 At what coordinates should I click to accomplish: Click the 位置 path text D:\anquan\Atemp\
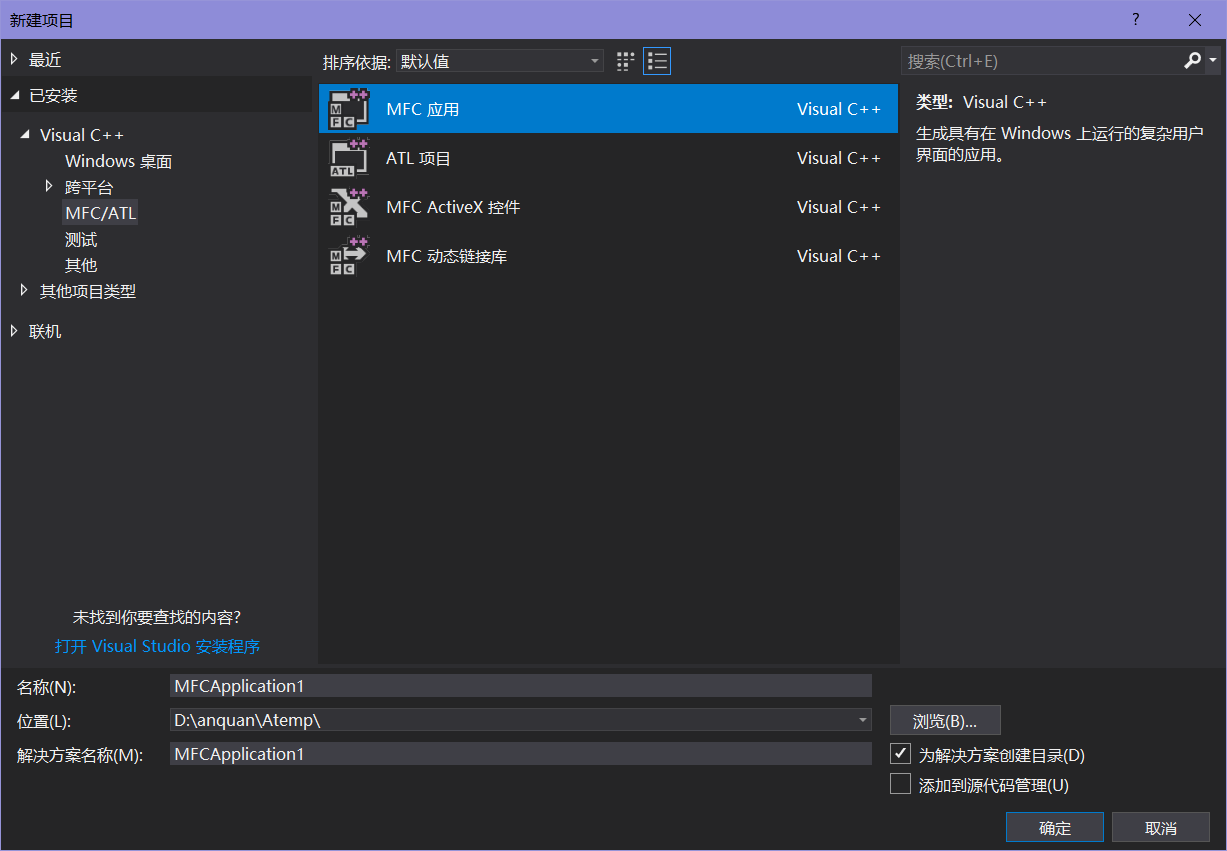[247, 720]
